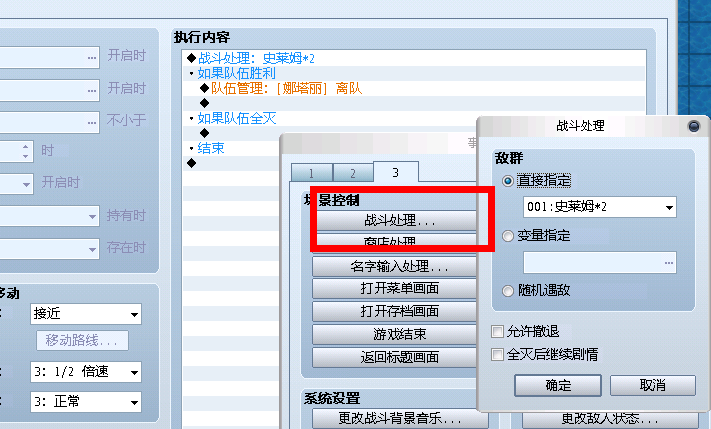Open the 接近 movement type dropdown
Image resolution: width=711 pixels, height=429 pixels.
86,314
